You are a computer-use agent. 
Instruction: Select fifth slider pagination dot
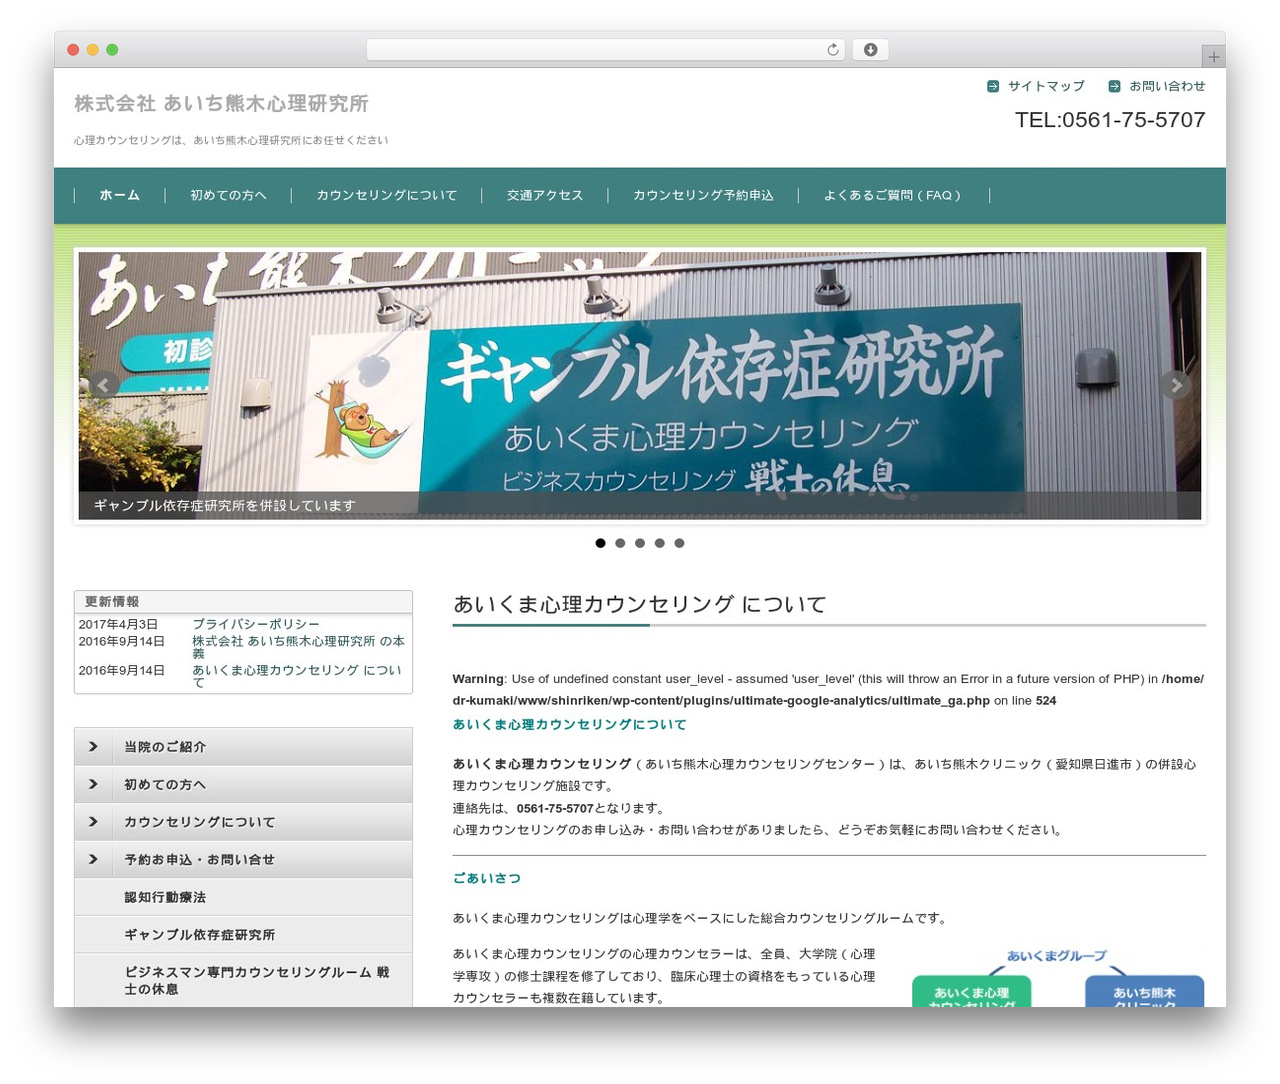point(679,543)
